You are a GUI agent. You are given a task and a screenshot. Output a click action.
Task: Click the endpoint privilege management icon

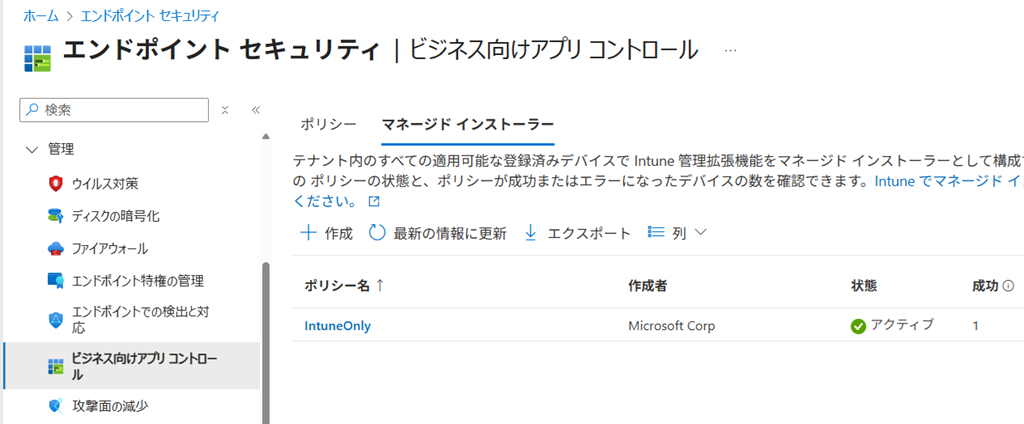click(56, 281)
